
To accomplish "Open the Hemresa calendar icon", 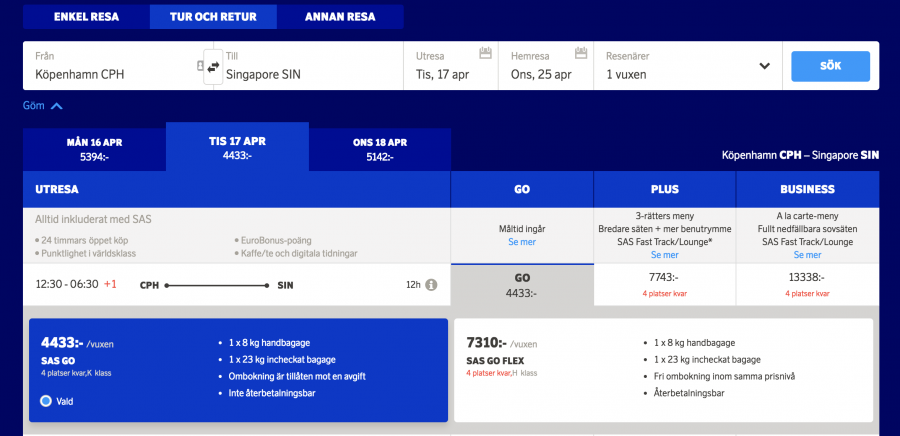I will pyautogui.click(x=580, y=53).
